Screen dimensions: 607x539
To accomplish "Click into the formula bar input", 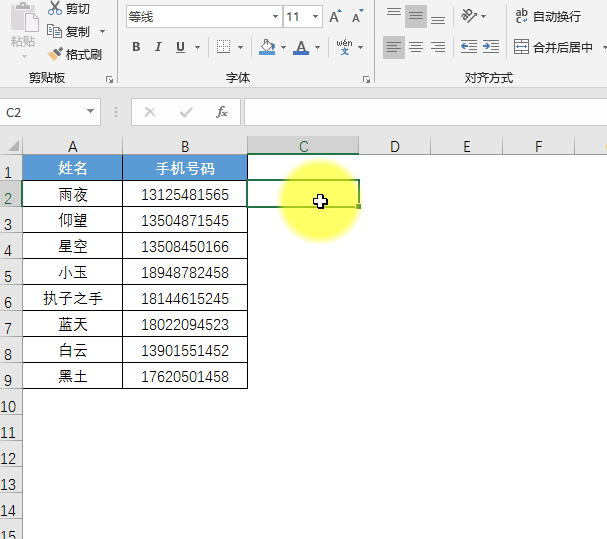I will (x=425, y=112).
